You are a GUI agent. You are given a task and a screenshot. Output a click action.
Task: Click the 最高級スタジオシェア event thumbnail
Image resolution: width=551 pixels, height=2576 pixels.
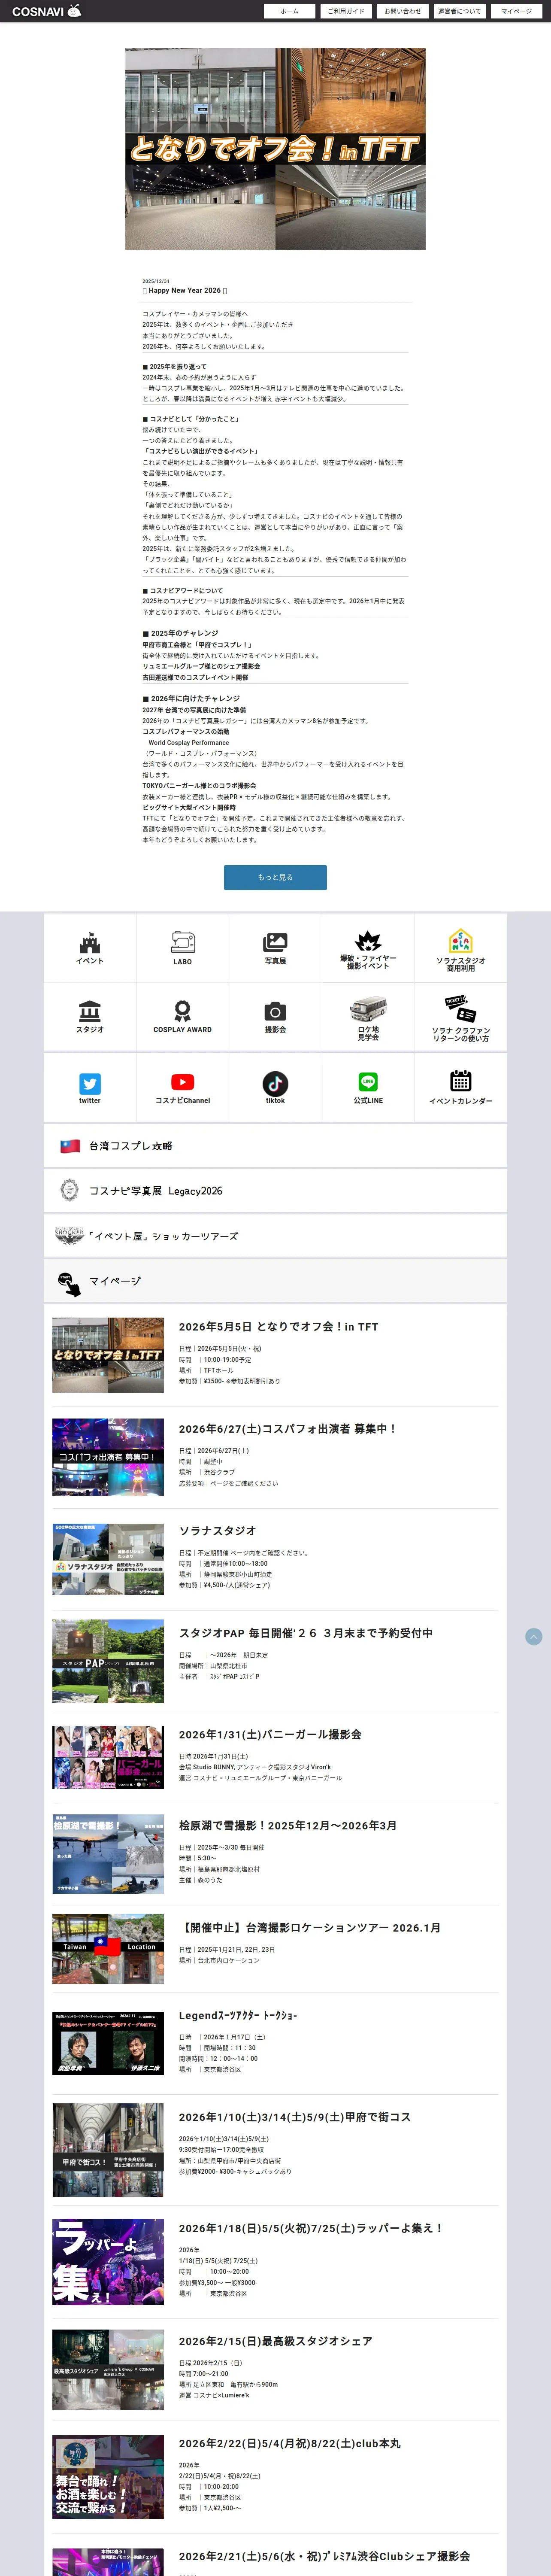click(108, 2369)
